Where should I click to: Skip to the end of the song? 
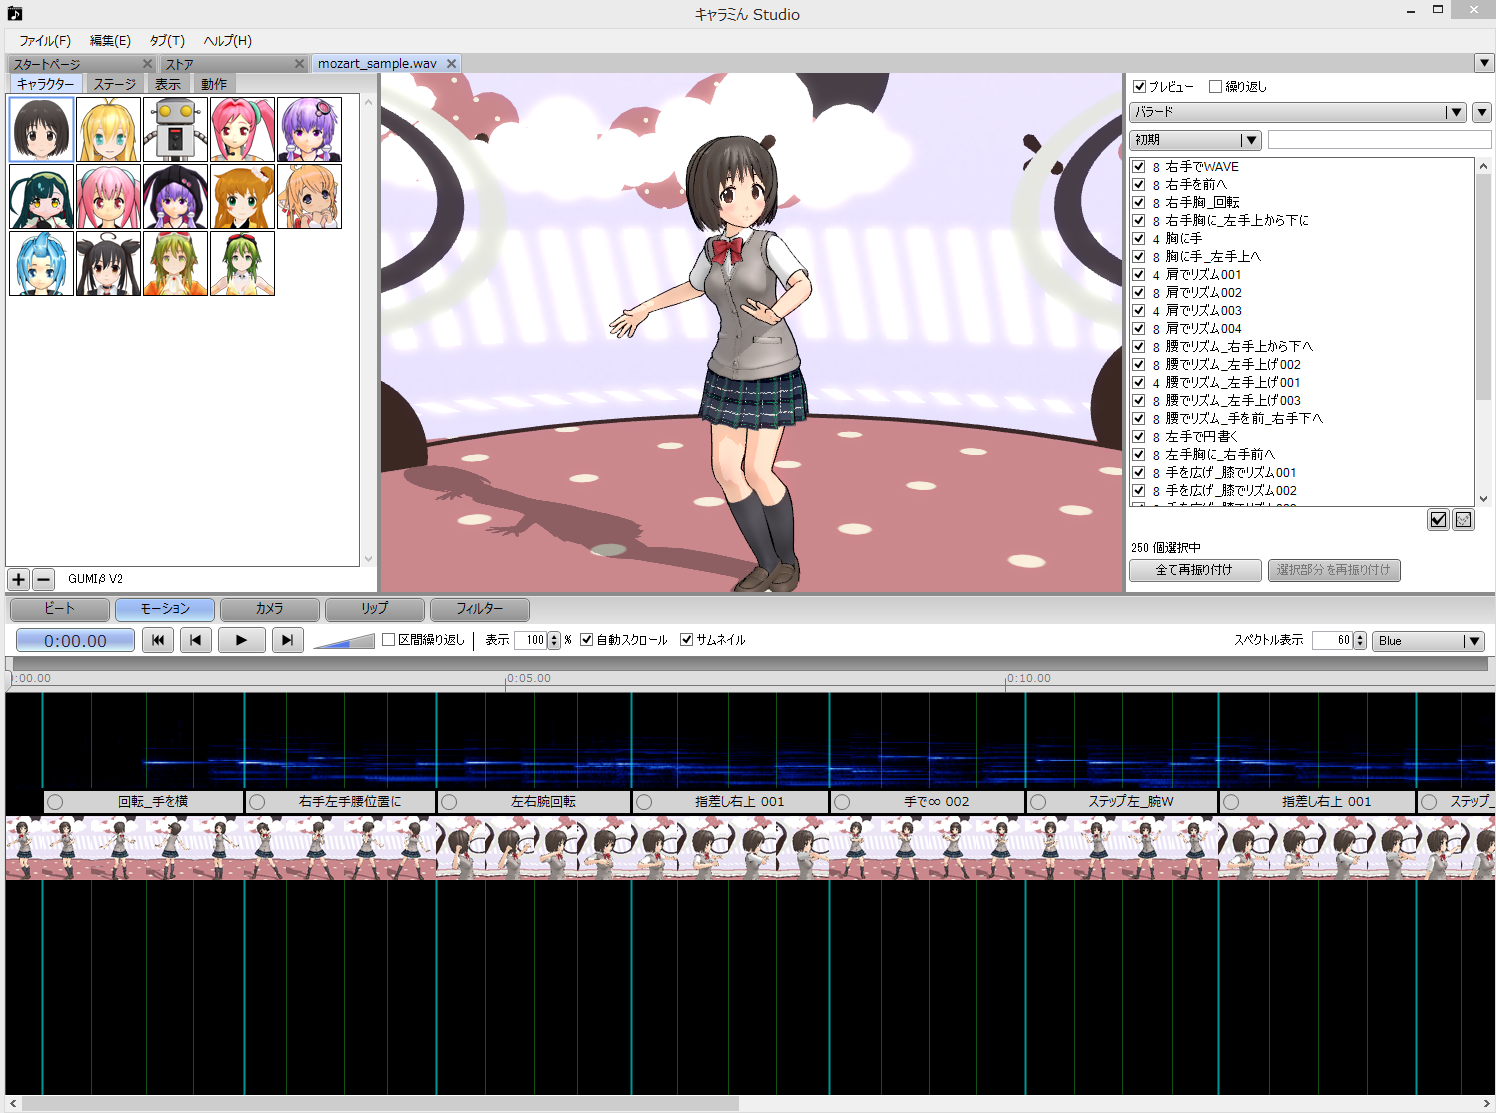(287, 640)
